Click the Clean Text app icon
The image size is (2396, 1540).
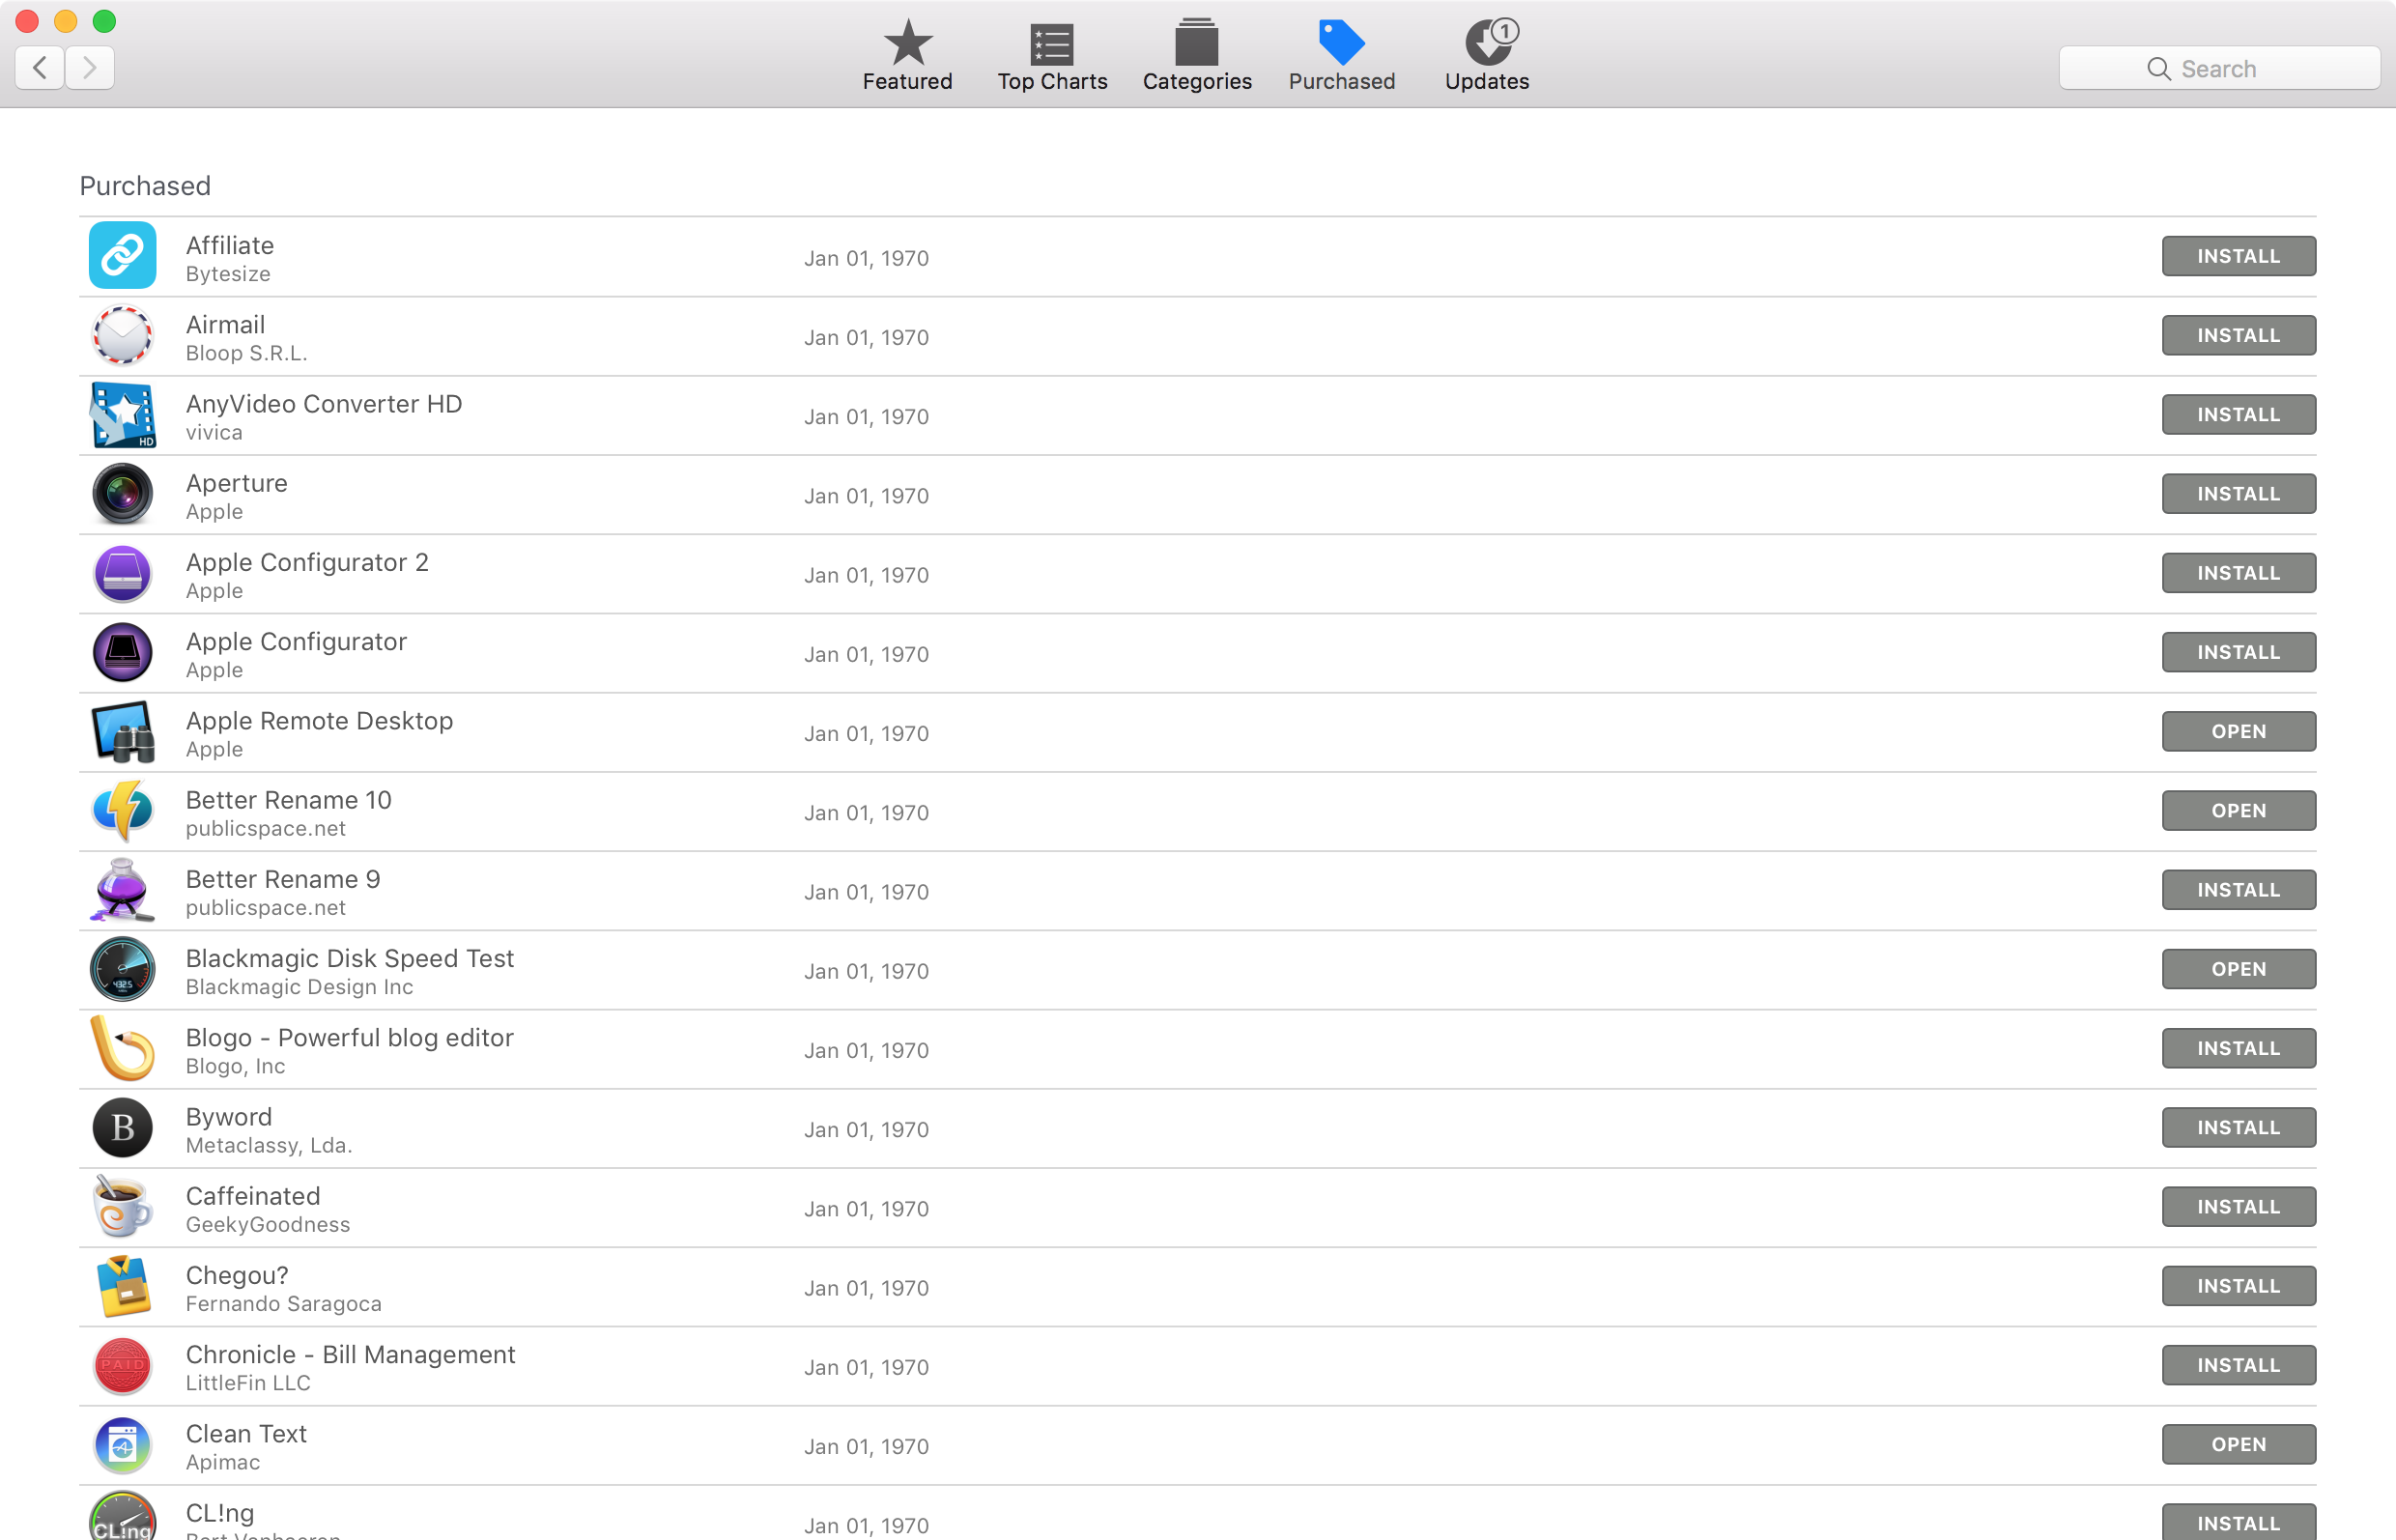(x=122, y=1444)
